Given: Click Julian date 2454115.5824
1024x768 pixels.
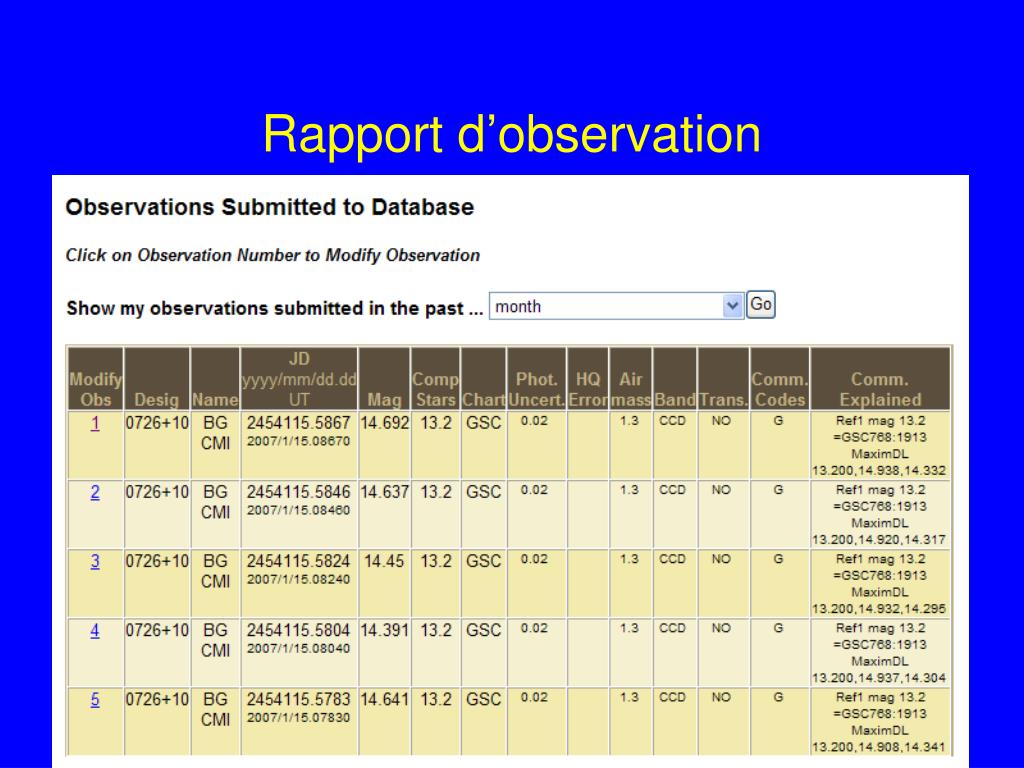Looking at the screenshot, I should tap(298, 562).
